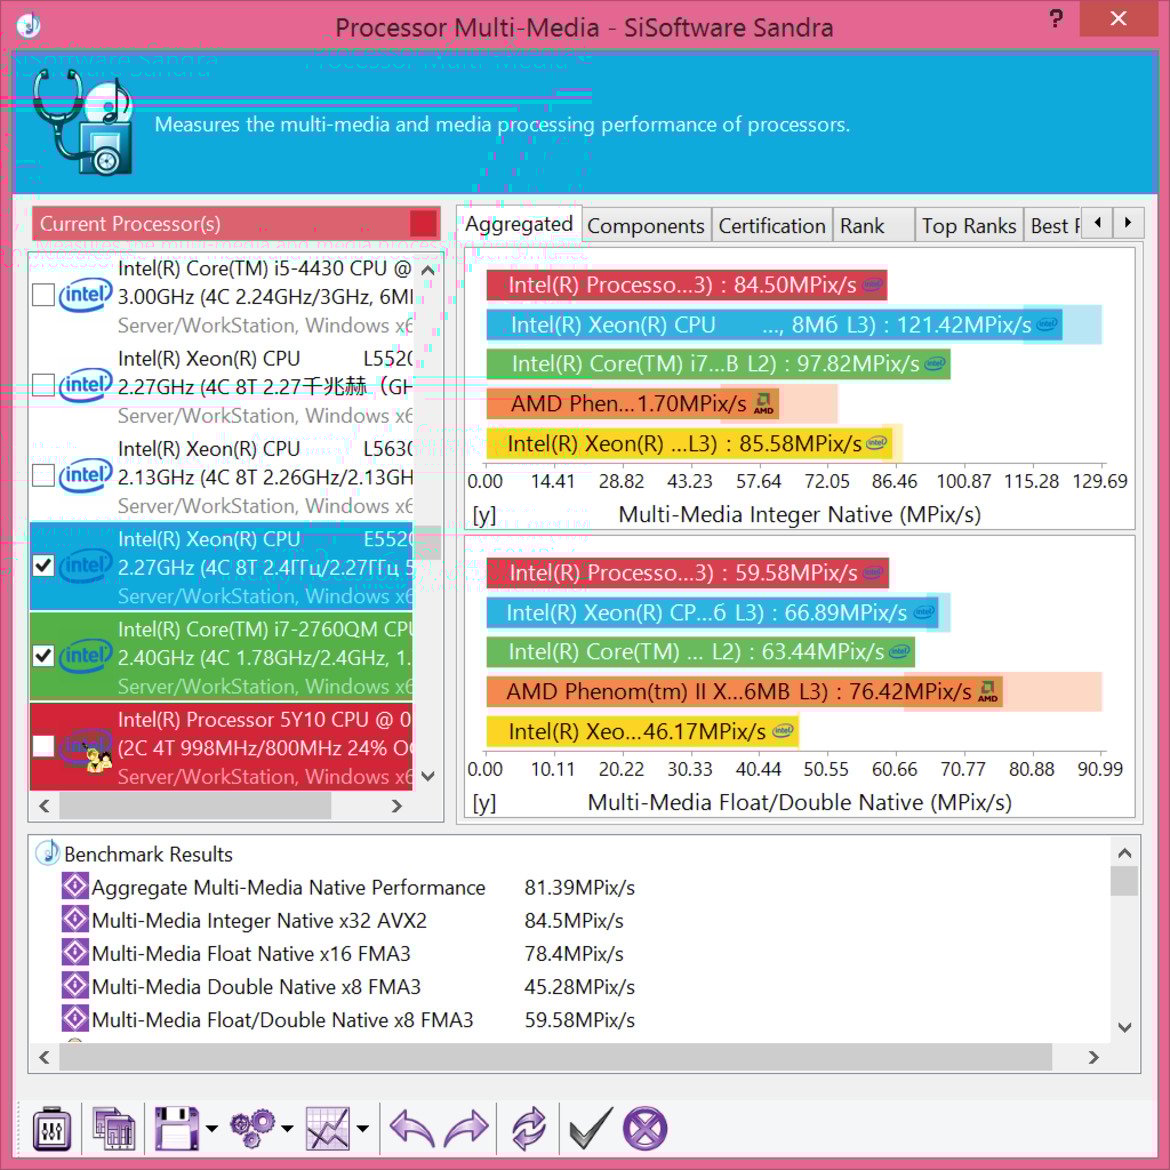Toggle checkbox for Xeon L5520 processor
Image resolution: width=1170 pixels, height=1170 pixels.
point(43,386)
